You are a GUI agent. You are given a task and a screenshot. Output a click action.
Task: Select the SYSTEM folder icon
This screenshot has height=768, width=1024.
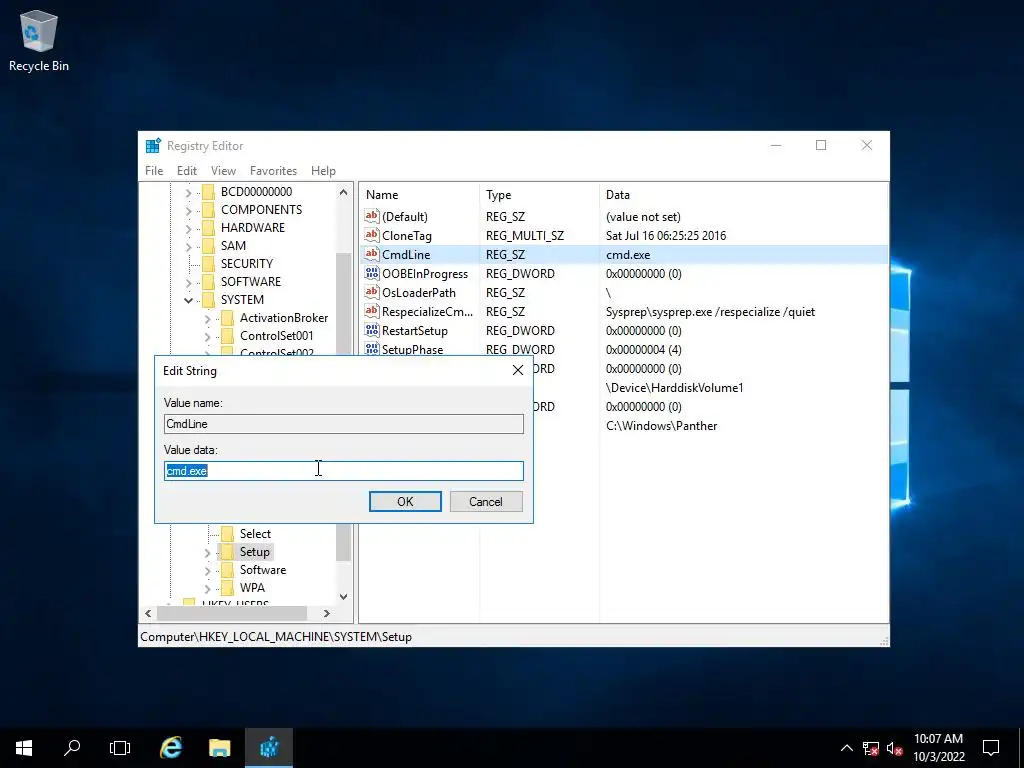pos(208,299)
